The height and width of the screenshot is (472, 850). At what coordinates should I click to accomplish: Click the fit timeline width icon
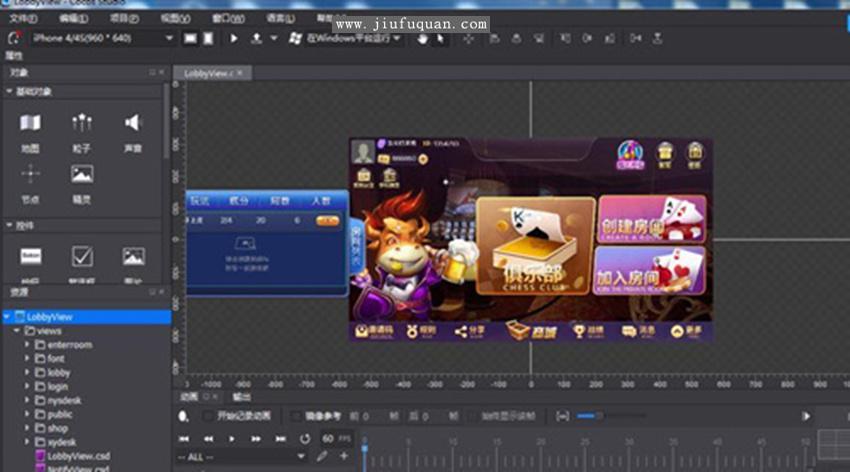pos(563,416)
